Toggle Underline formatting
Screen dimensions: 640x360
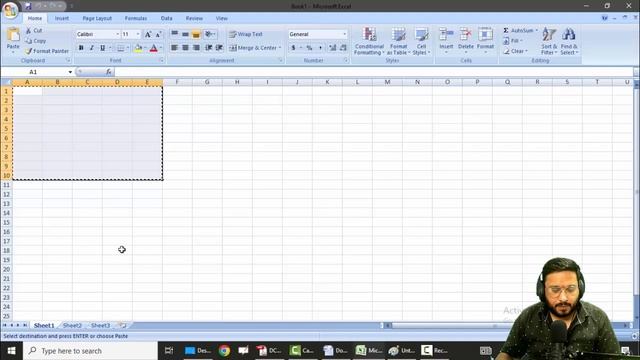point(102,48)
